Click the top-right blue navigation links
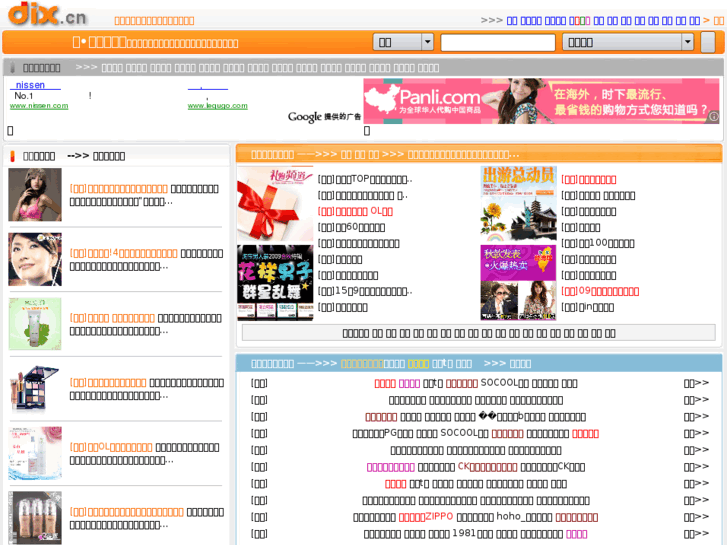The width and height of the screenshot is (727, 545). pyautogui.click(x=603, y=21)
